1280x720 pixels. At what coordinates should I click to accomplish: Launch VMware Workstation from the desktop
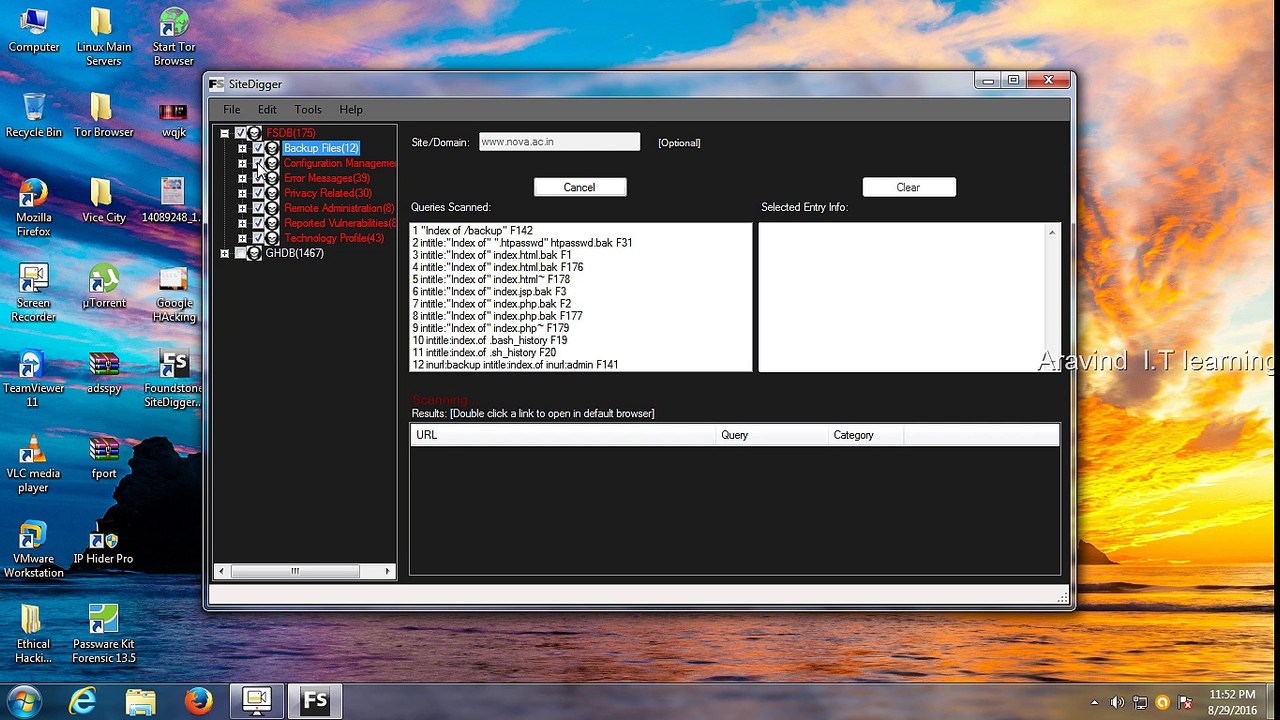point(34,549)
